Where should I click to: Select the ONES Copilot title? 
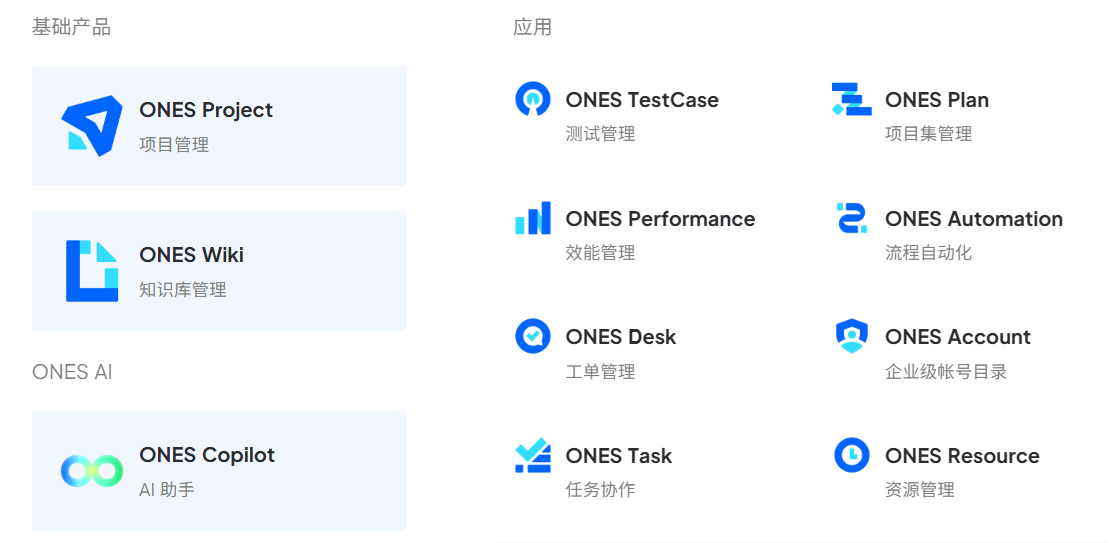click(207, 455)
